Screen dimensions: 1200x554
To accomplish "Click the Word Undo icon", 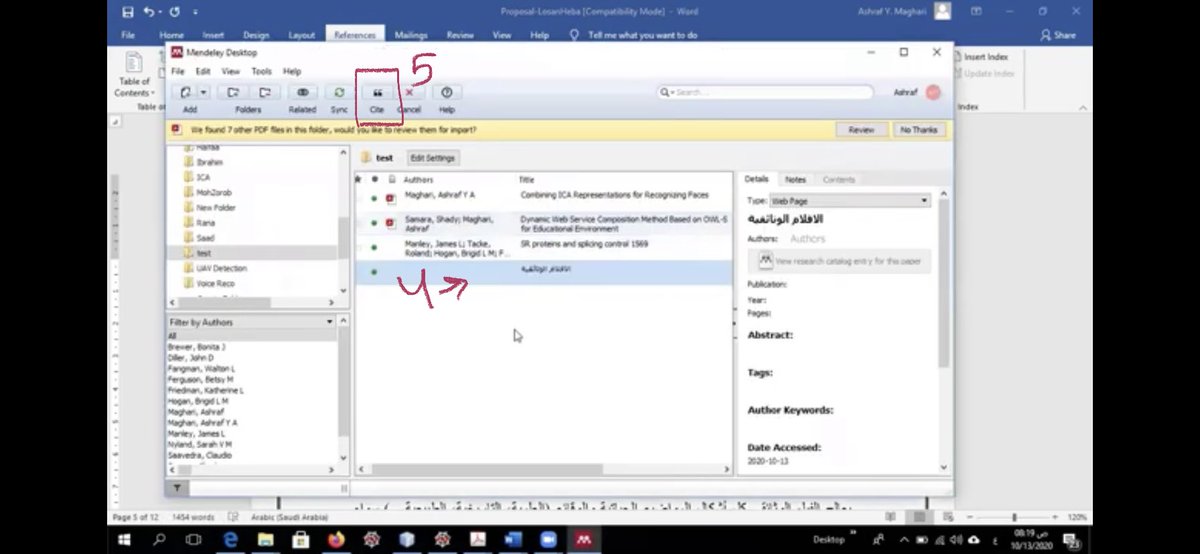I will [x=148, y=12].
